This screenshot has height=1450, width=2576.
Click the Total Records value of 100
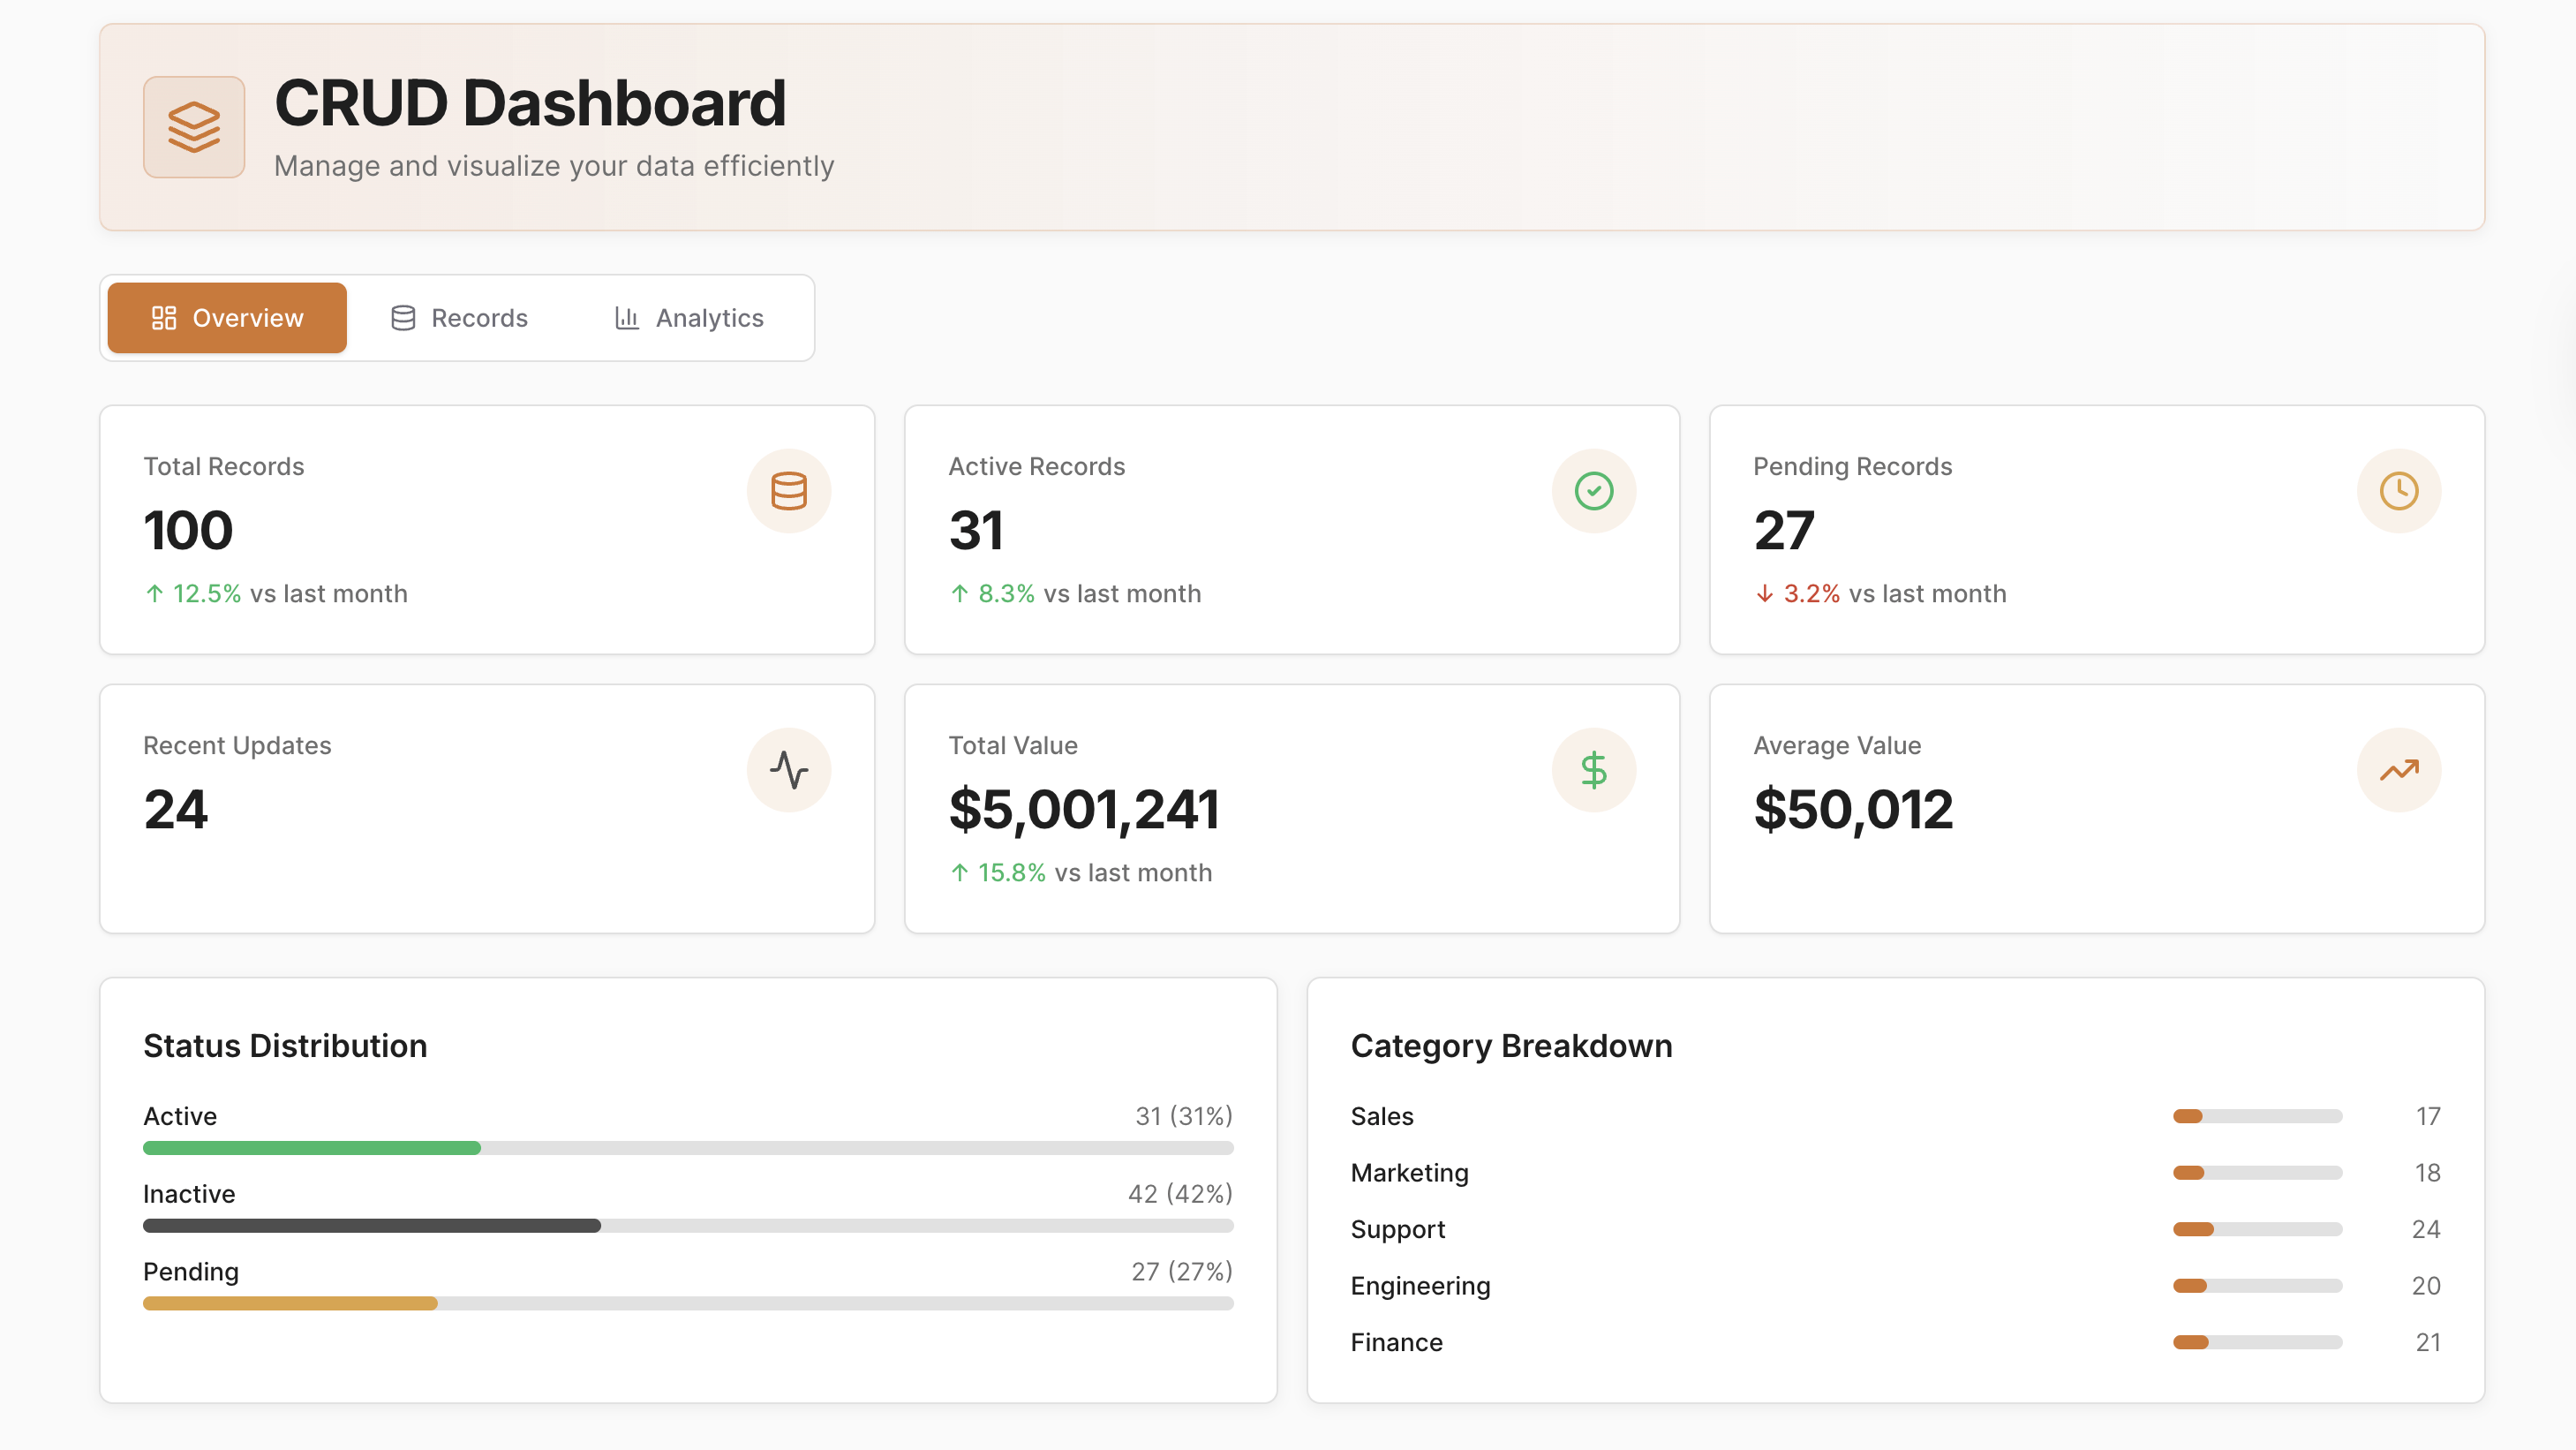tap(188, 531)
